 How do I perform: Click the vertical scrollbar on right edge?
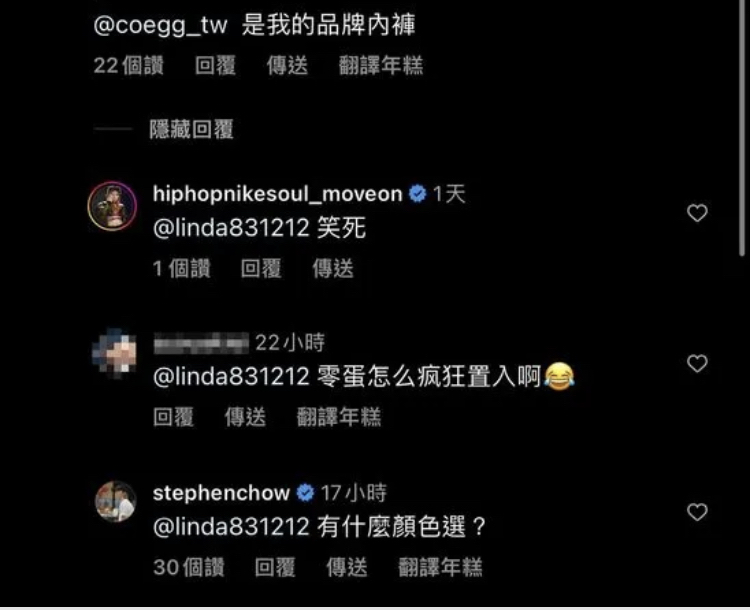coord(742,129)
